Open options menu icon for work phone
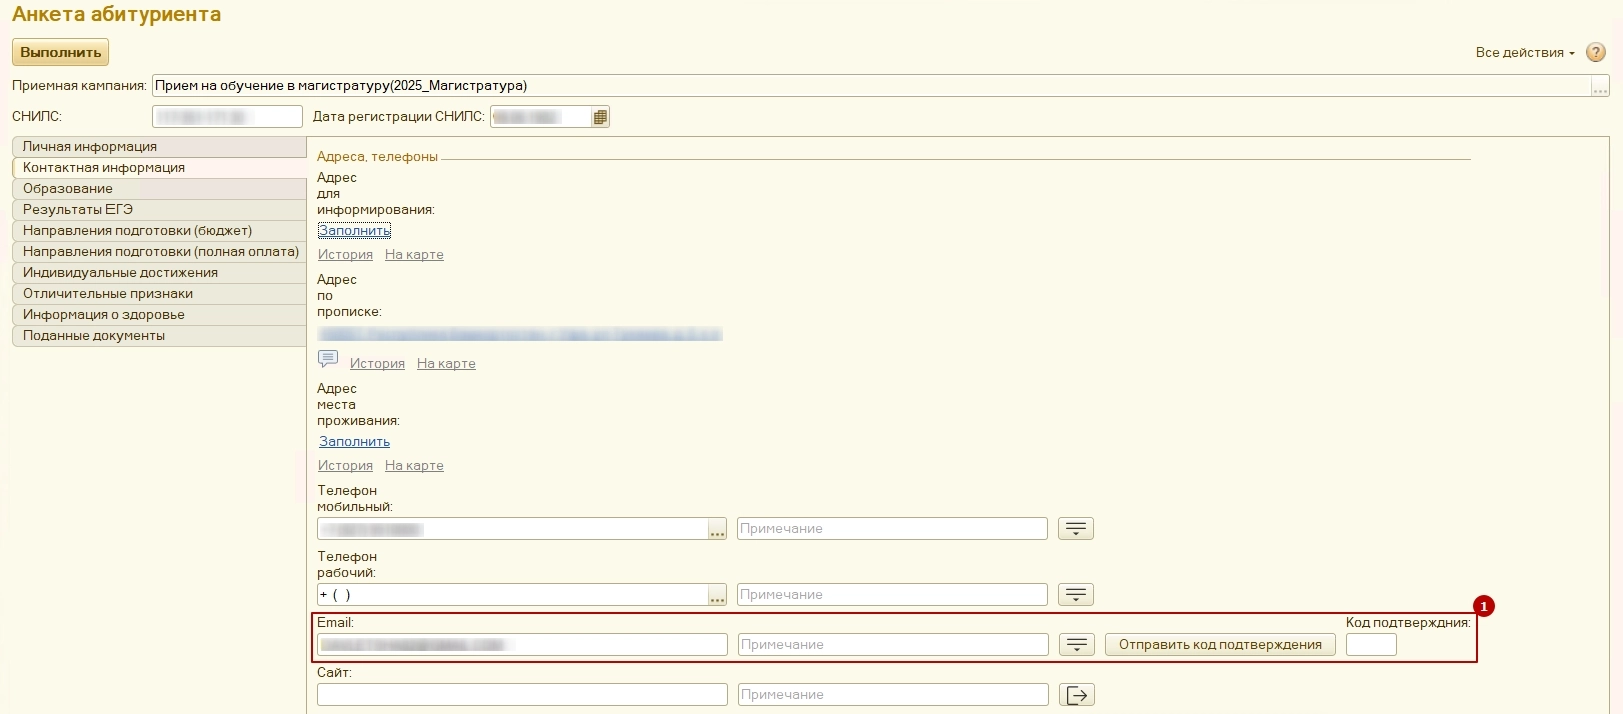 click(1076, 595)
